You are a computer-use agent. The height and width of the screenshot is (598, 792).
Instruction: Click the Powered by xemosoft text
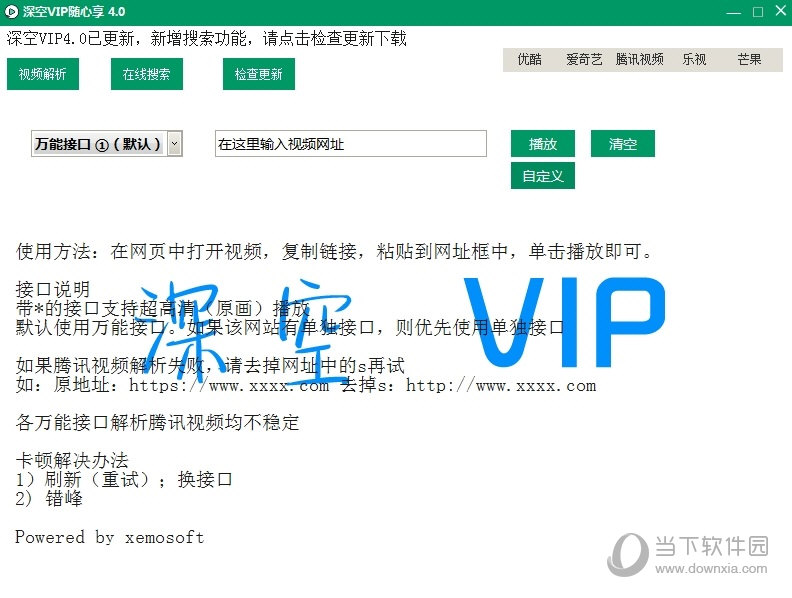pyautogui.click(x=110, y=537)
